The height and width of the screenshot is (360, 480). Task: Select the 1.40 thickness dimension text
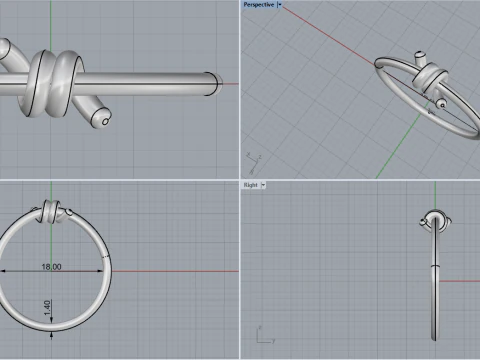[47, 308]
